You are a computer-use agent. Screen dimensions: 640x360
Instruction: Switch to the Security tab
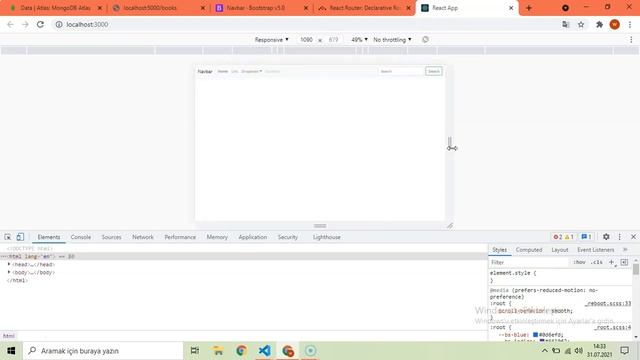point(287,237)
